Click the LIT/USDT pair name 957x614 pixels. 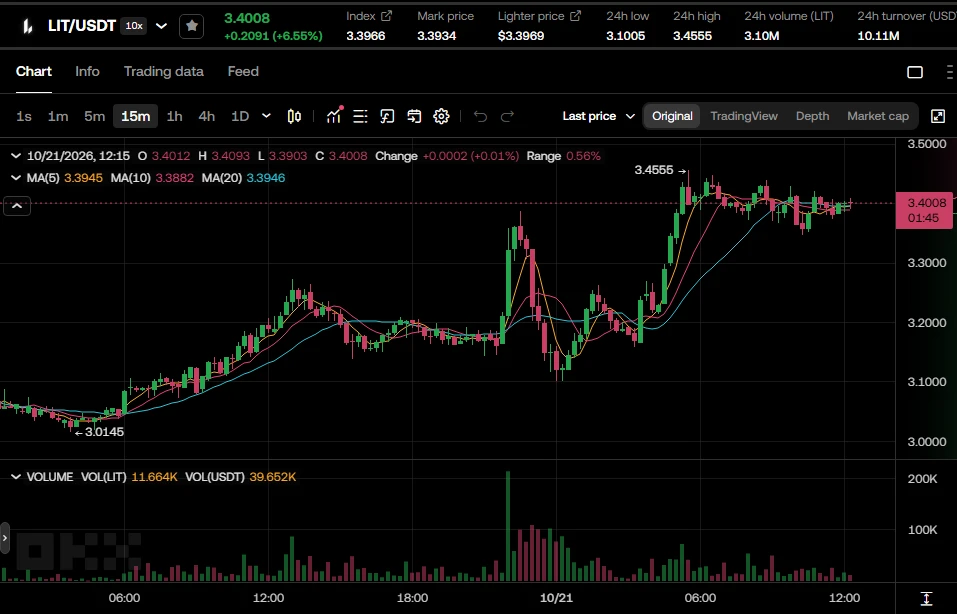[82, 26]
